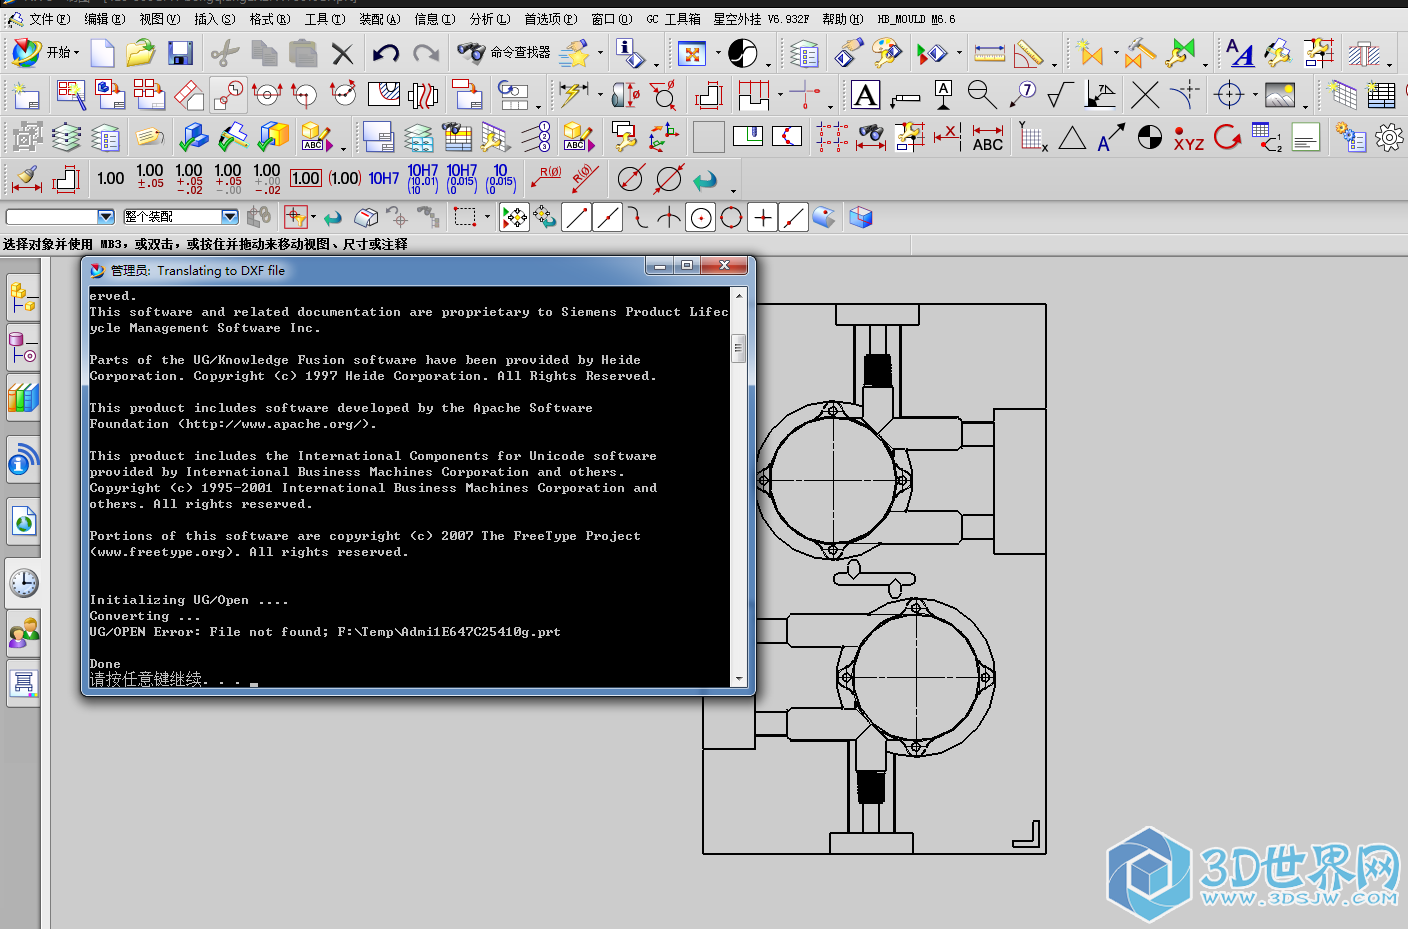
Task: Toggle Point on Curve snap
Action: [x=793, y=217]
